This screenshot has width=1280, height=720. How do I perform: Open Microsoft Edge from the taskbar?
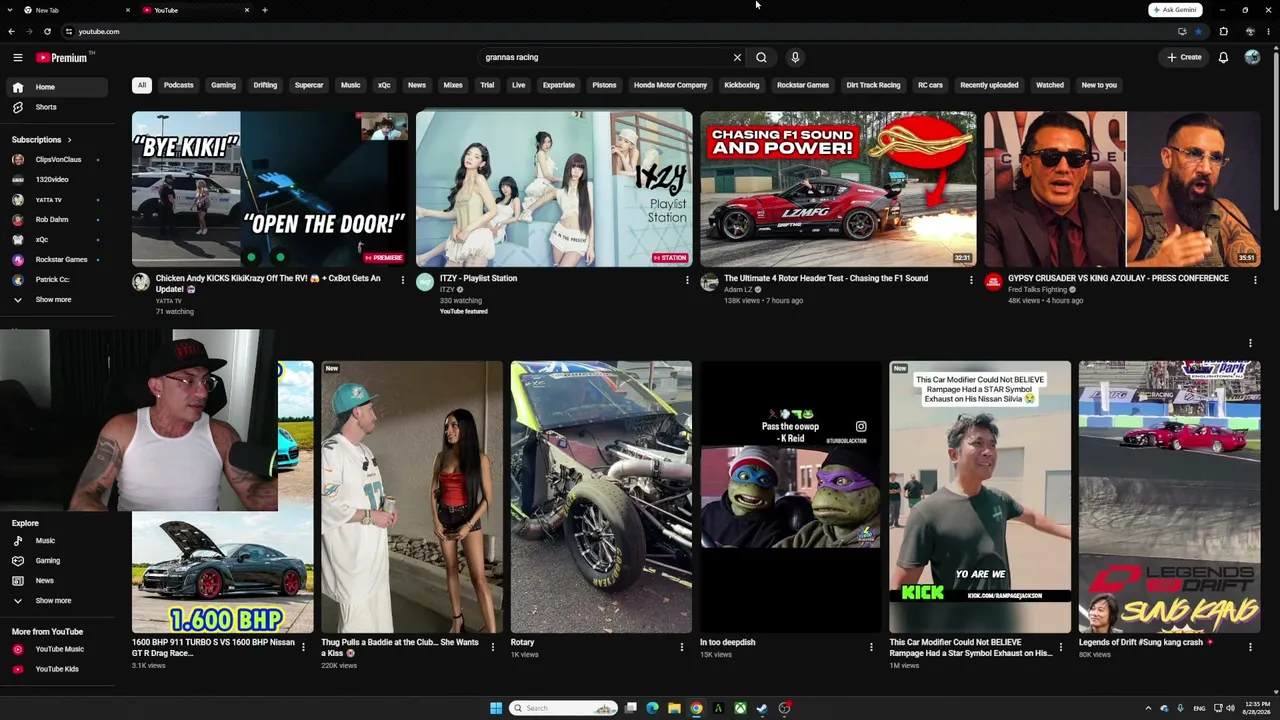pos(652,708)
